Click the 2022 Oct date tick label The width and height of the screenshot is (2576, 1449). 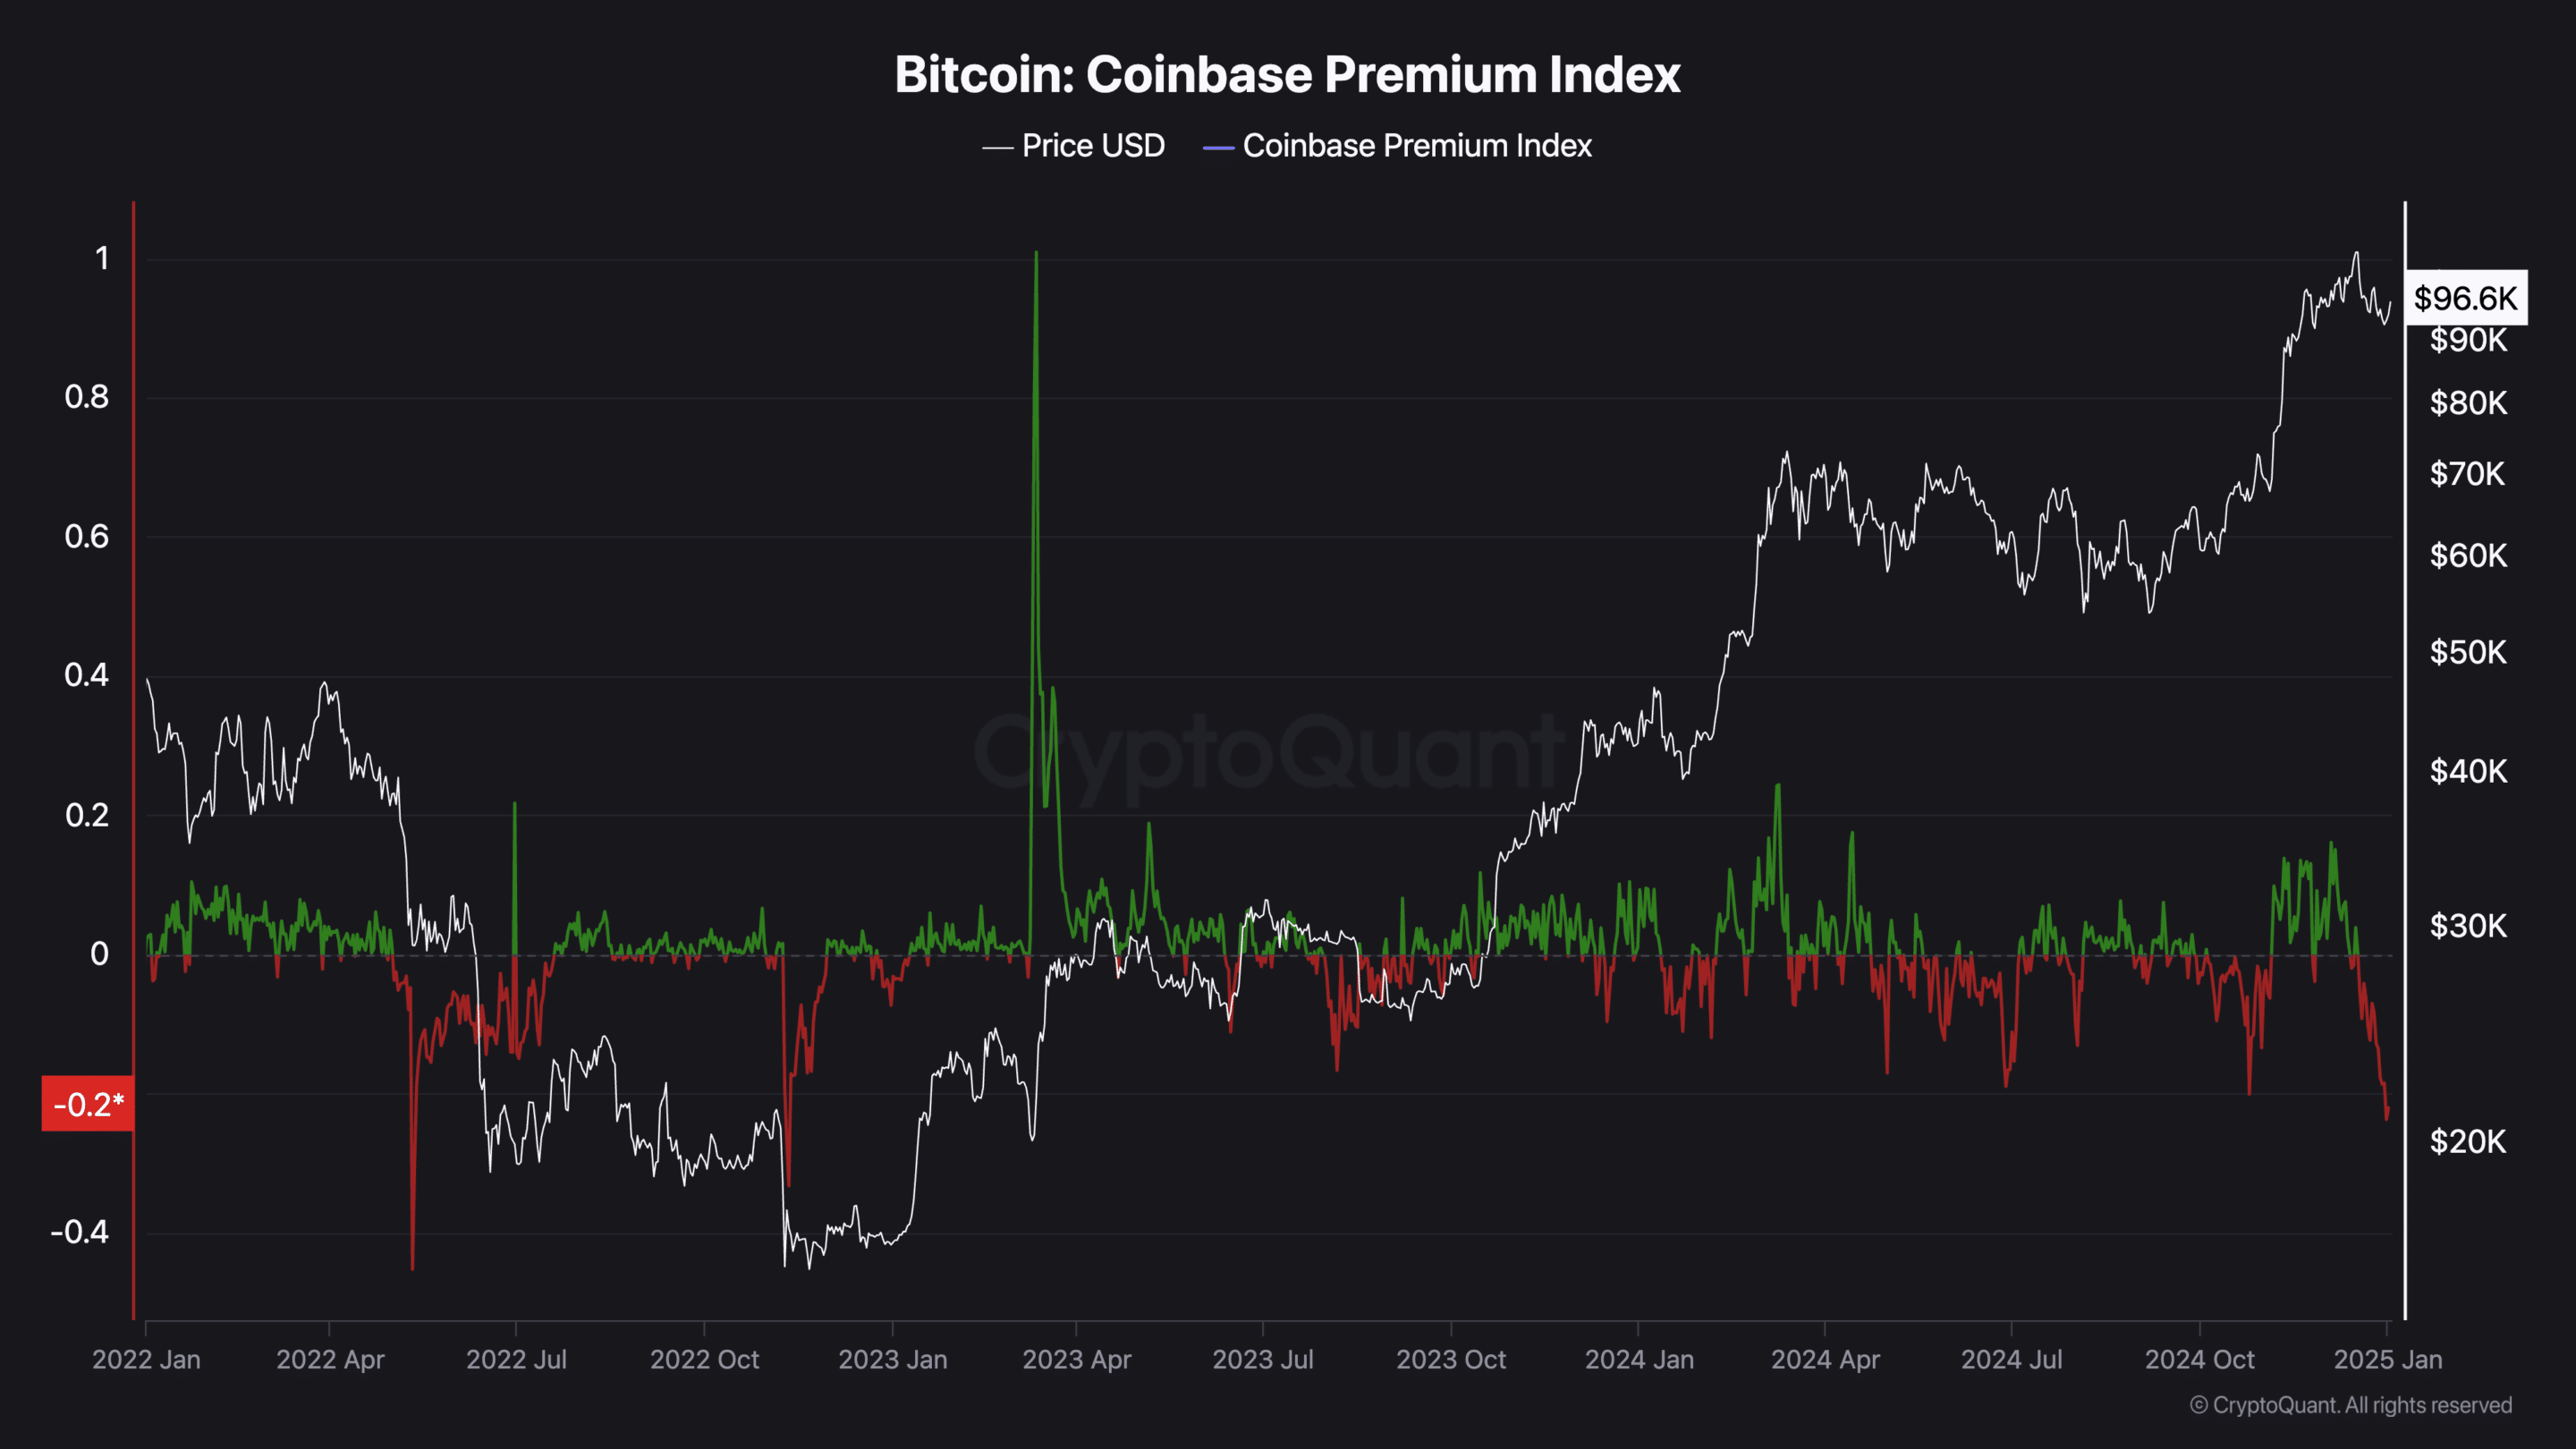coord(704,1360)
